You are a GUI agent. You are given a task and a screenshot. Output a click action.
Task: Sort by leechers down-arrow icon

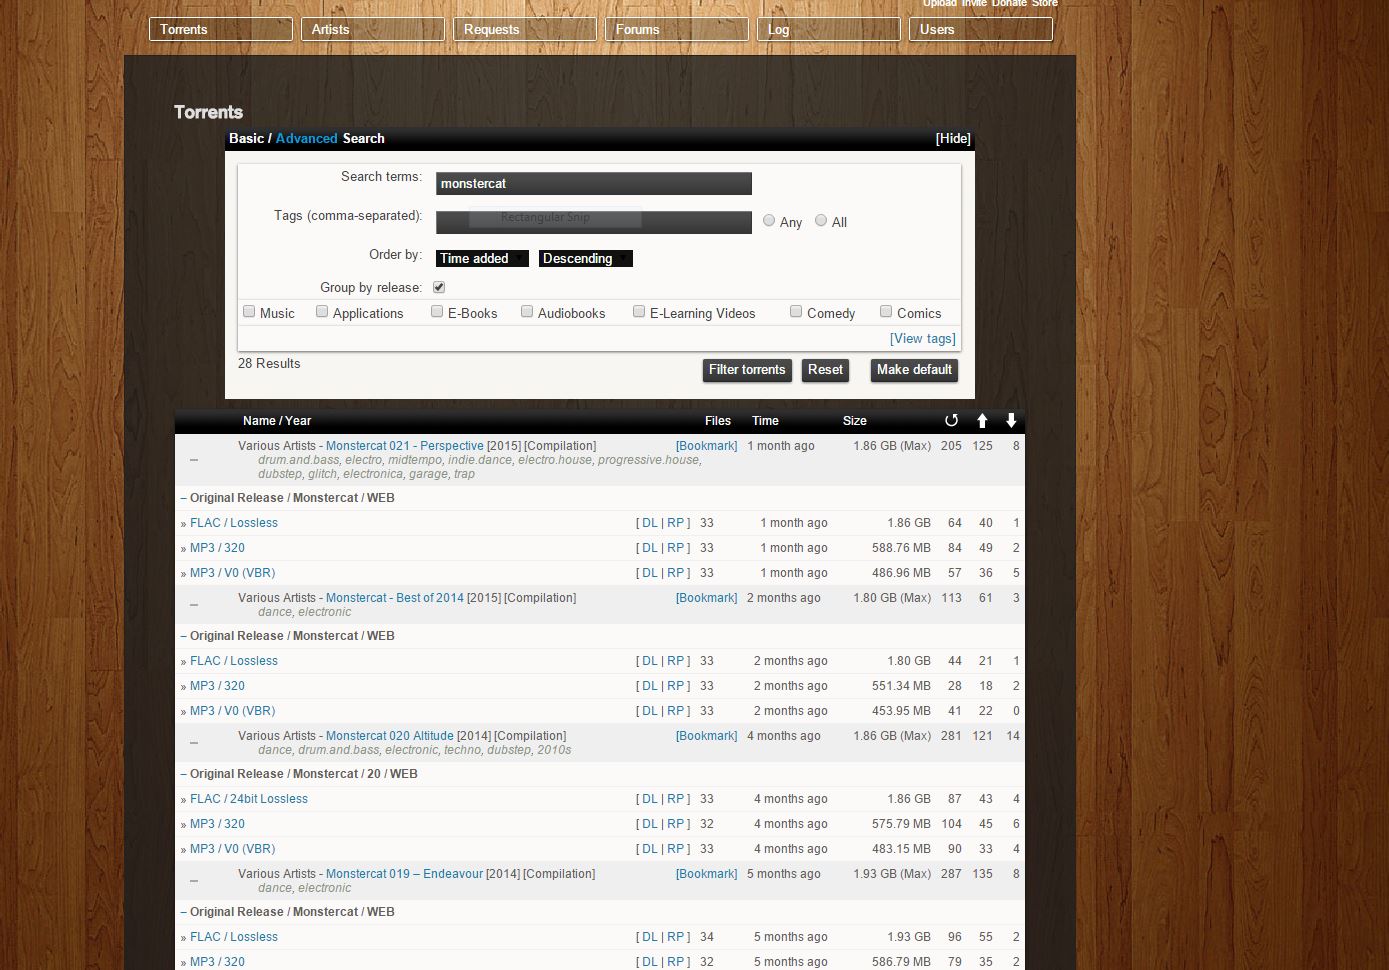click(1011, 421)
